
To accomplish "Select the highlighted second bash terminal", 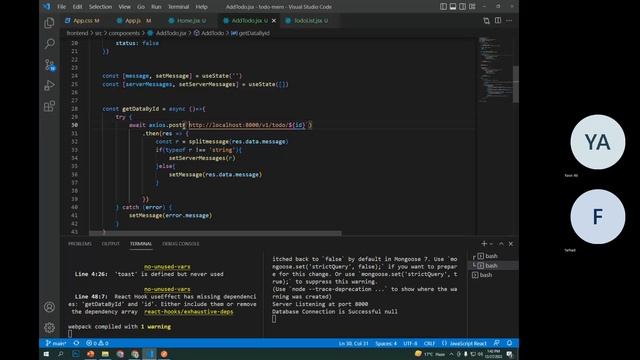I will (x=493, y=265).
